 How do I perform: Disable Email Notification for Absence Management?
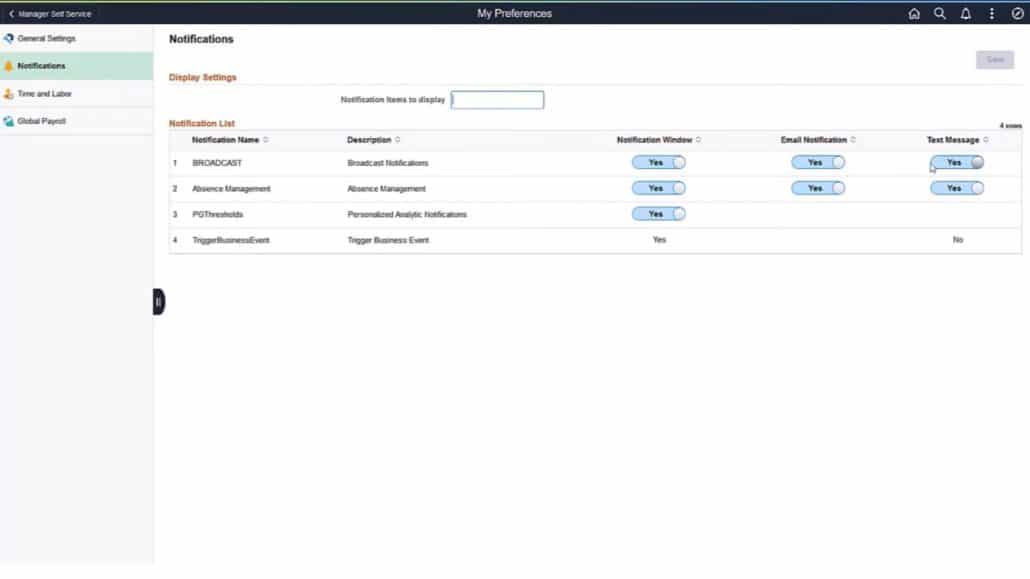click(817, 188)
